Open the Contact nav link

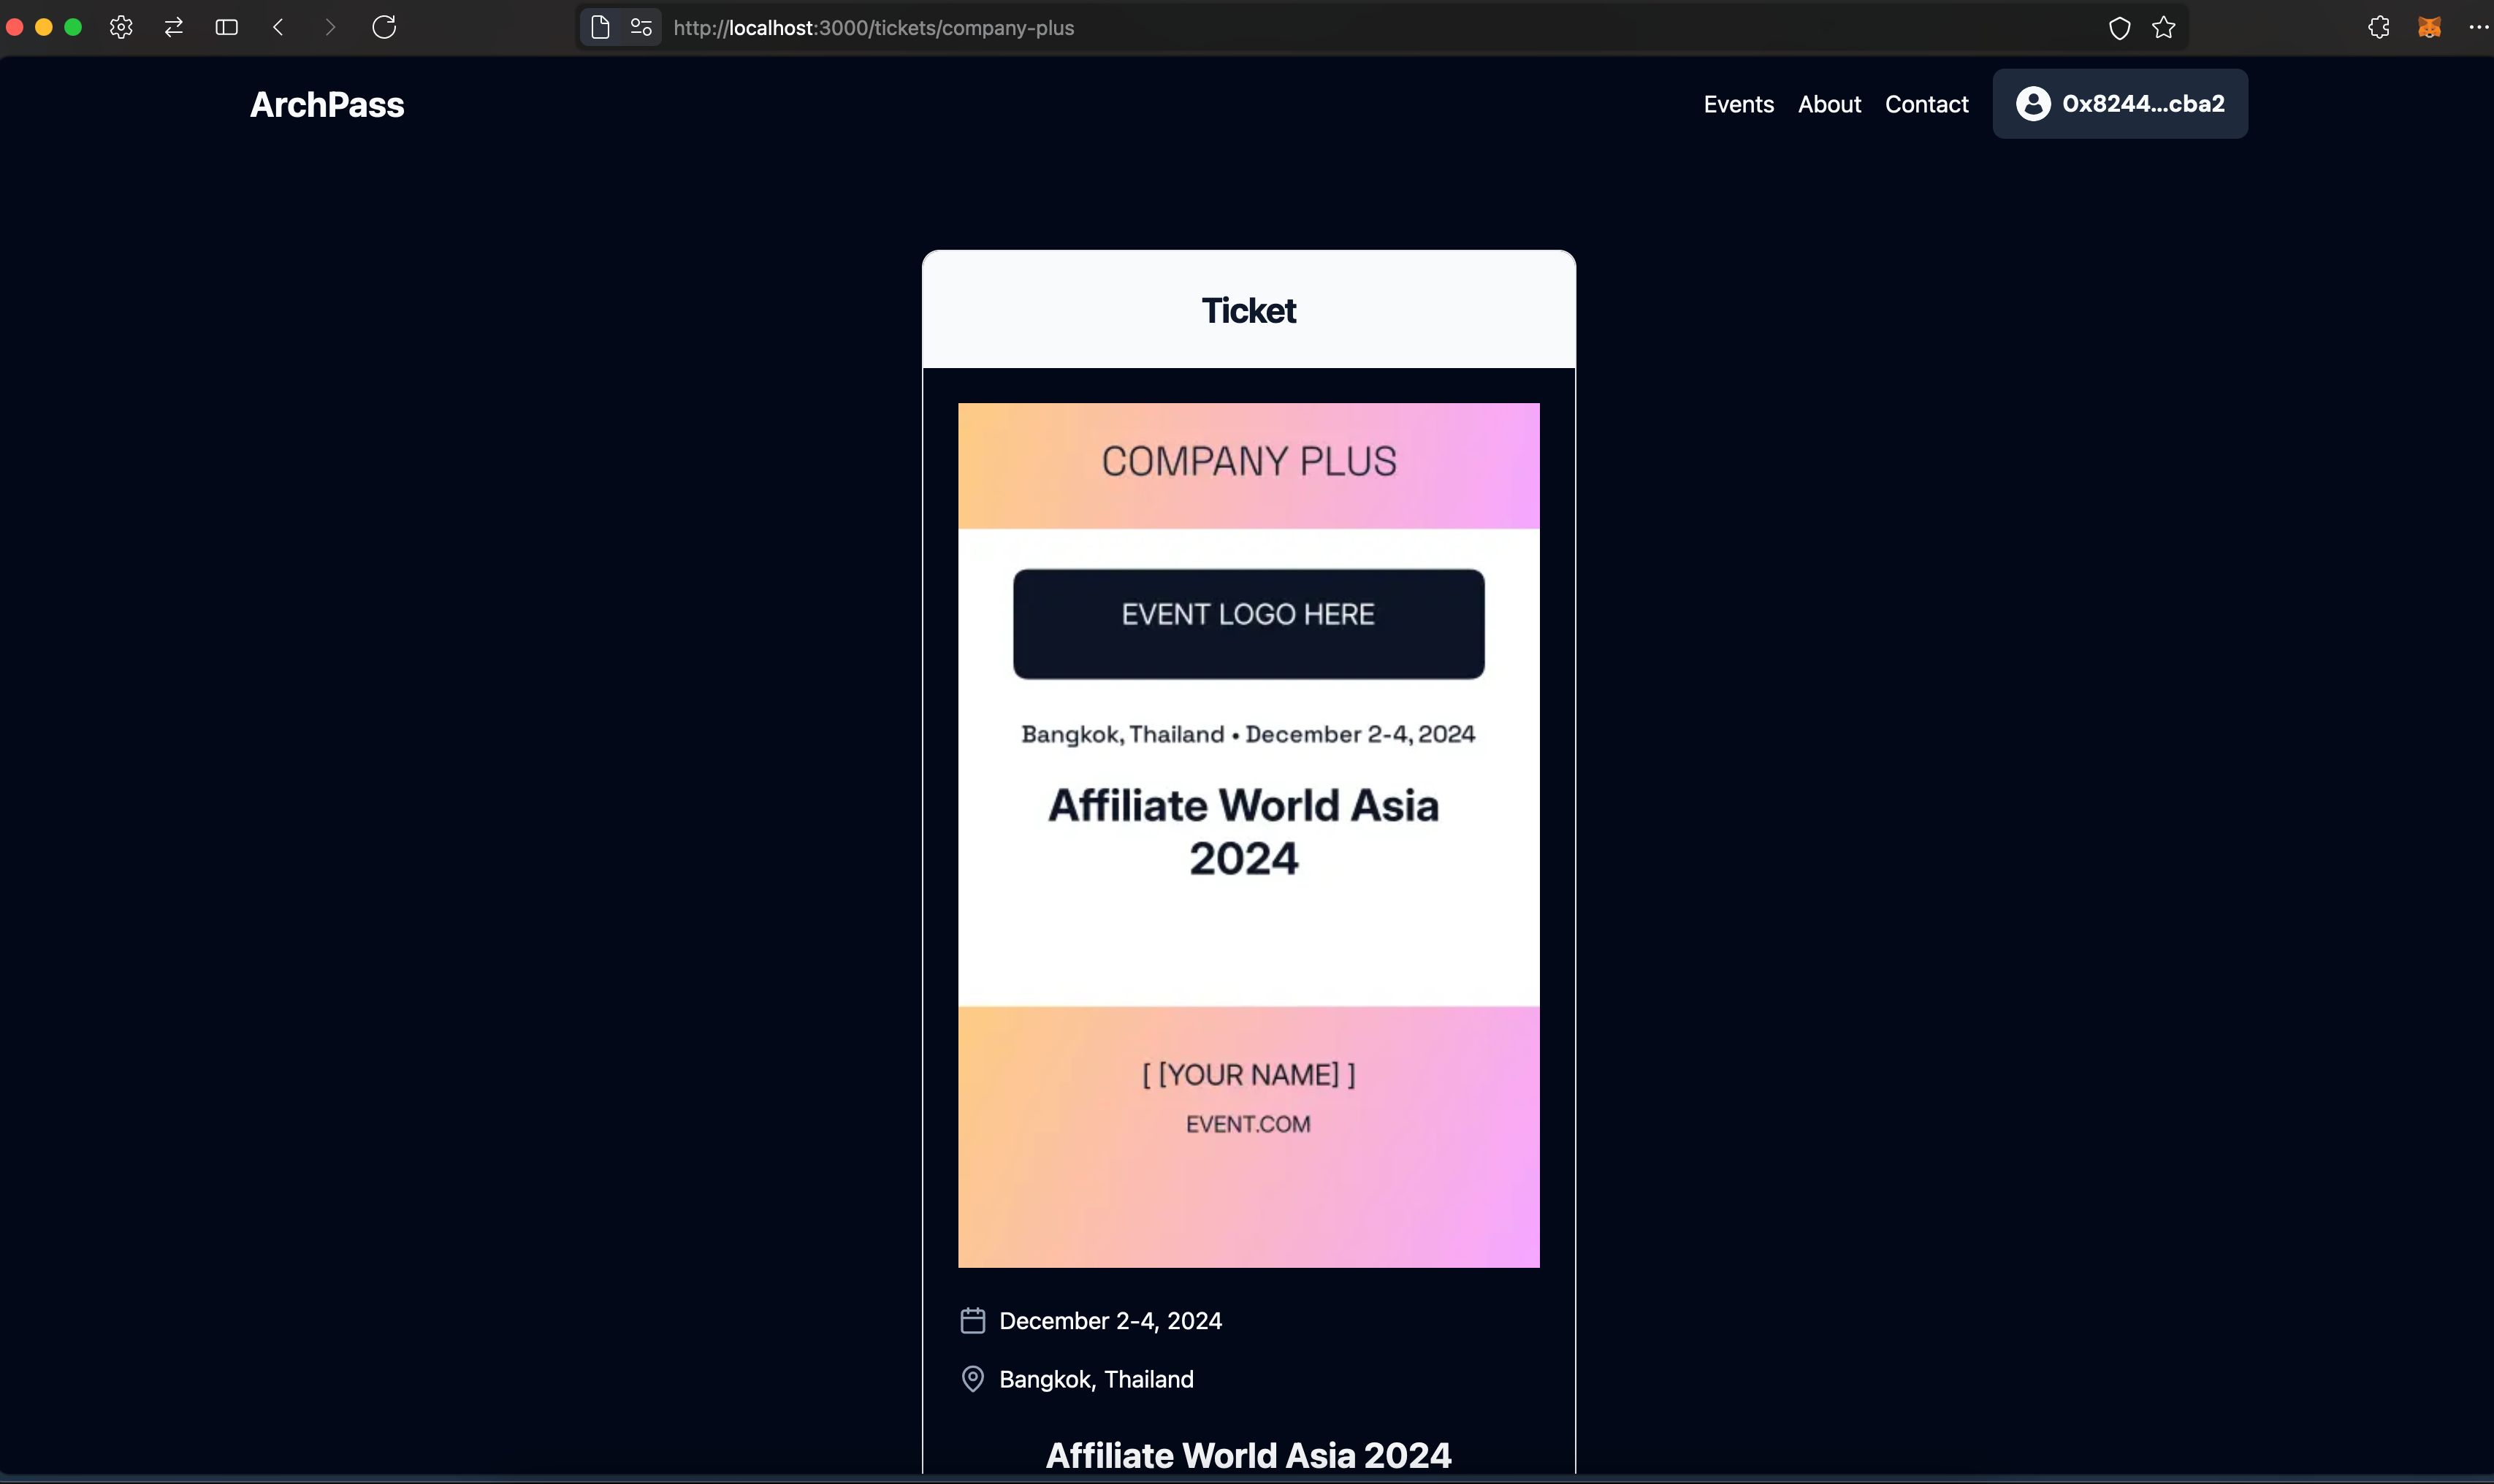[x=1926, y=104]
